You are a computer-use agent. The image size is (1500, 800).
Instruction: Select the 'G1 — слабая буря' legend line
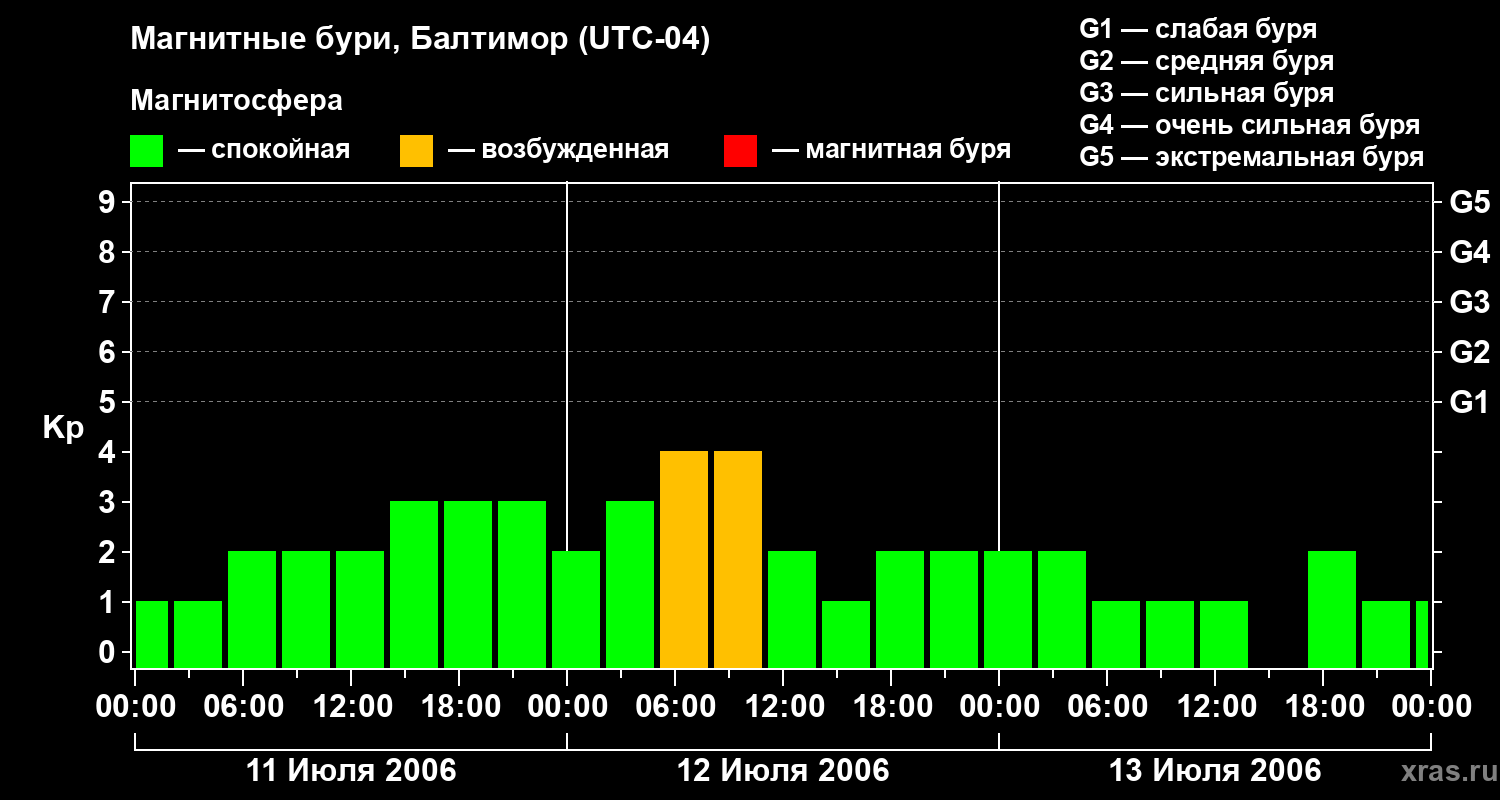pyautogui.click(x=1198, y=29)
